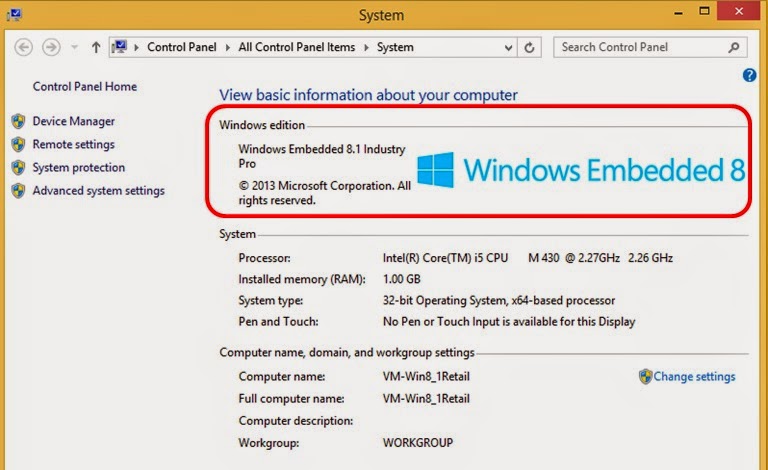Click the Computer name value VM-Win8_1Retail
The image size is (768, 470).
(x=426, y=376)
